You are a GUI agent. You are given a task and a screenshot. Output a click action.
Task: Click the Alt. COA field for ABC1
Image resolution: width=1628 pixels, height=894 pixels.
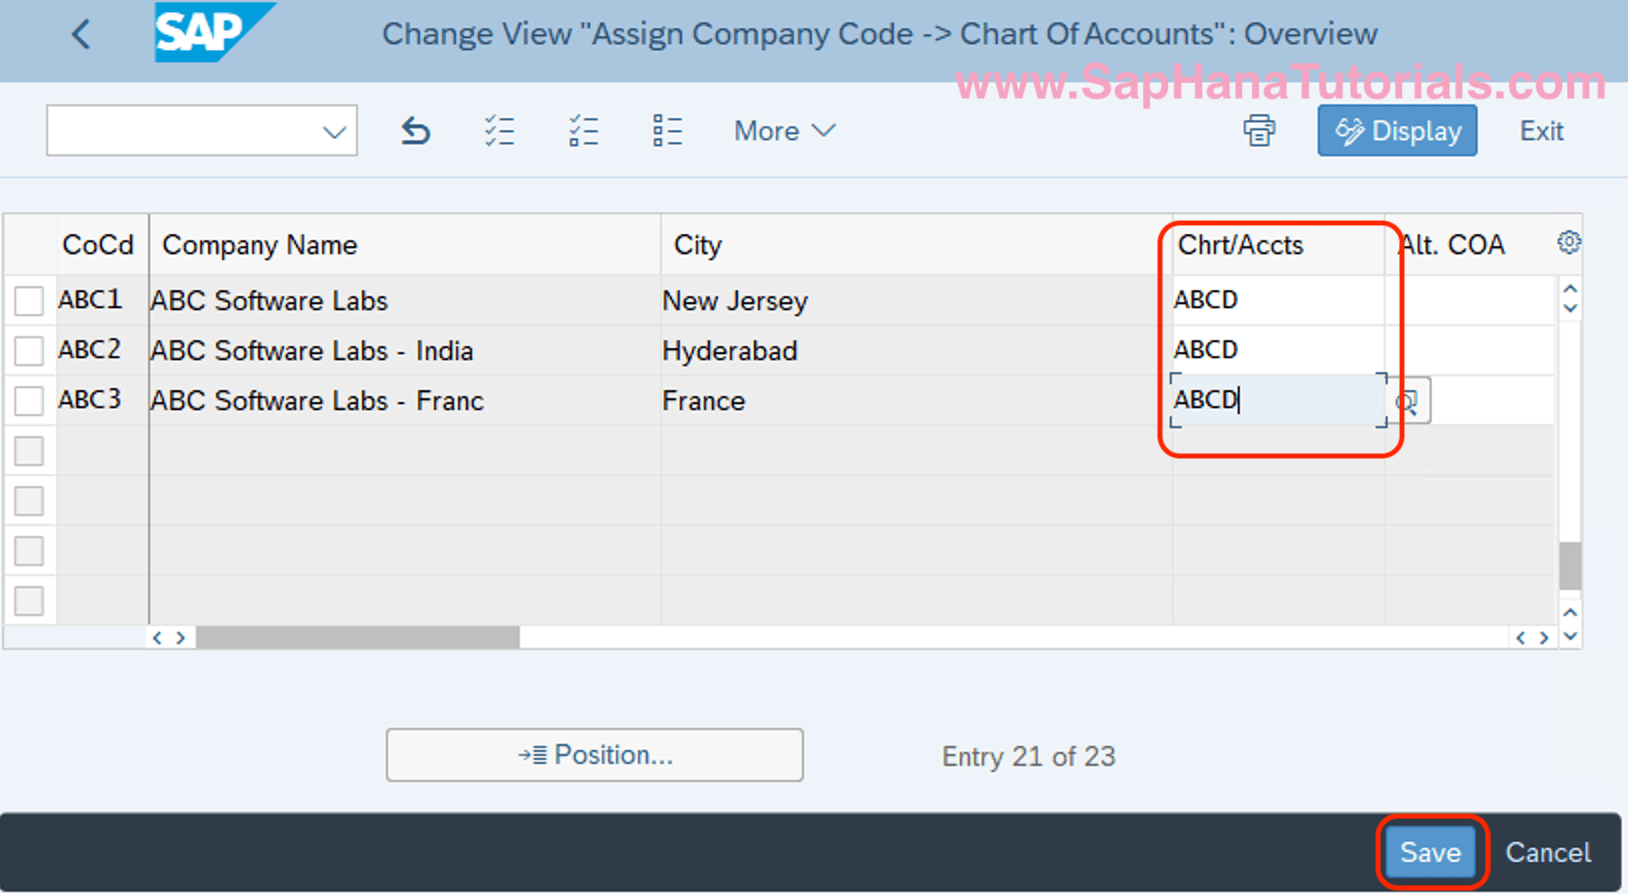coord(1470,300)
